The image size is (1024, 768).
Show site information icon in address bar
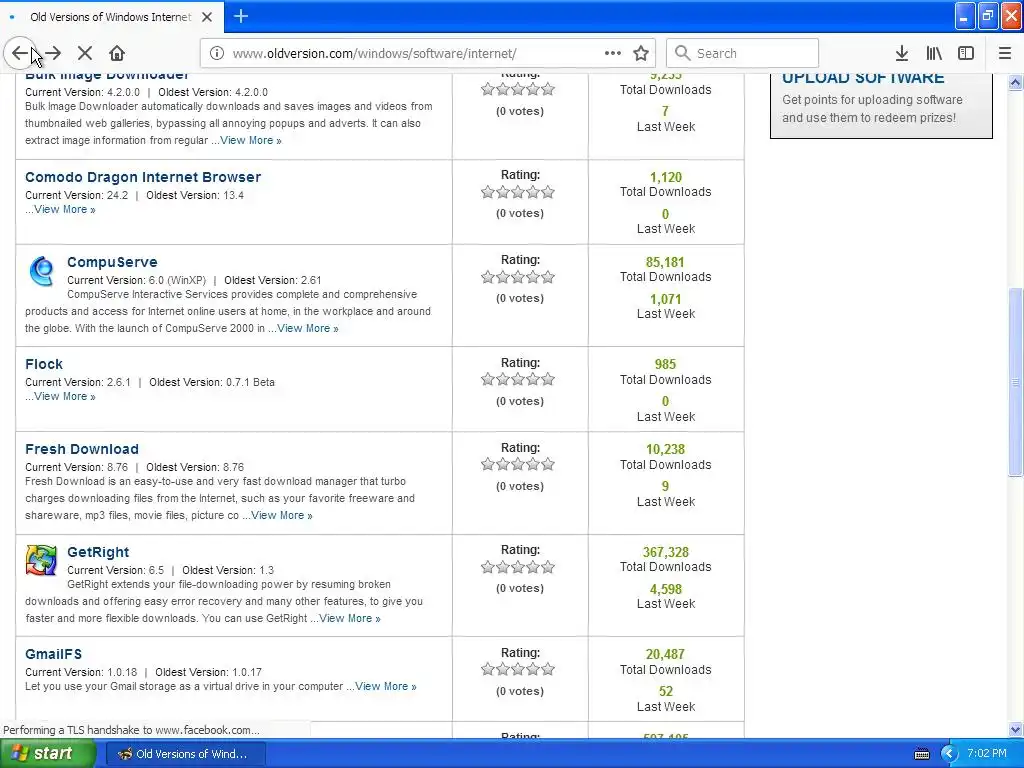217,53
